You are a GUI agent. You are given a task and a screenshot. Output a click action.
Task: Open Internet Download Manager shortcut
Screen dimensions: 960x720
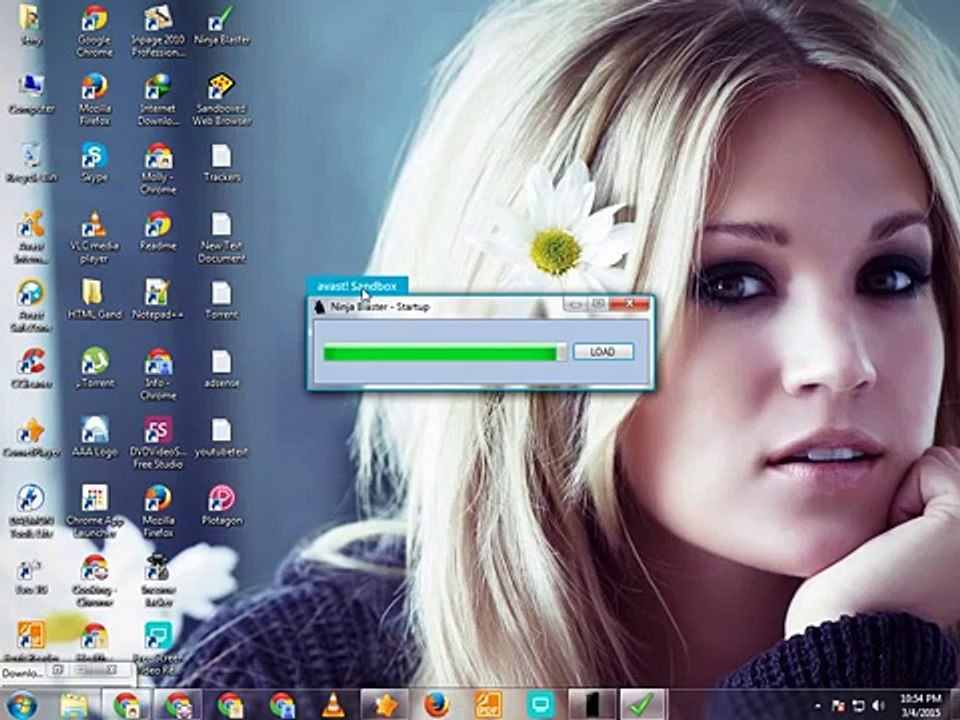tap(158, 100)
